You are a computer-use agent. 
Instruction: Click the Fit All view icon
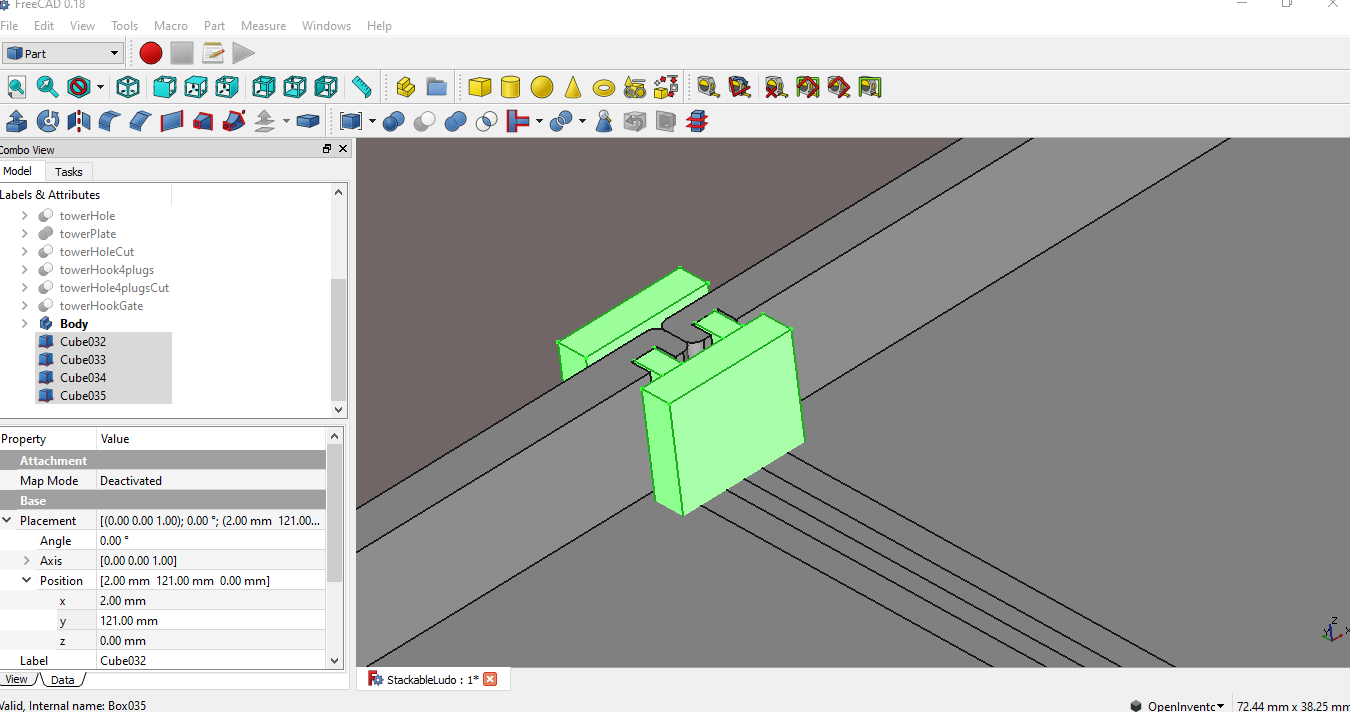point(17,88)
